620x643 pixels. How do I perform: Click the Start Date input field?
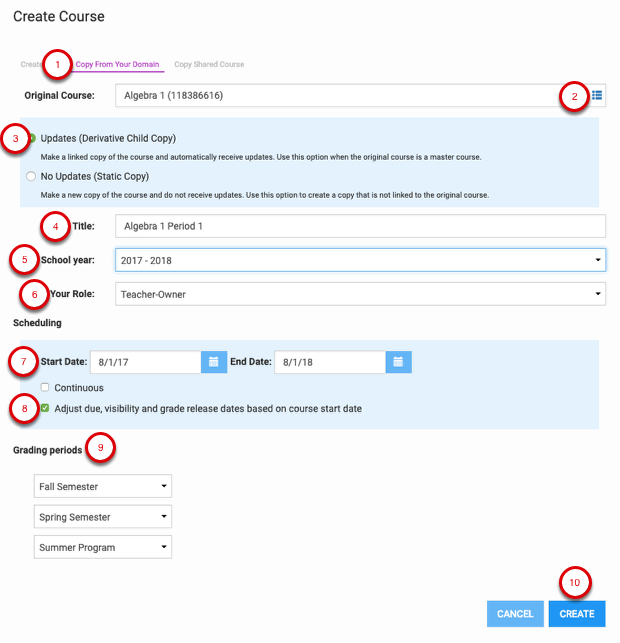[146, 362]
